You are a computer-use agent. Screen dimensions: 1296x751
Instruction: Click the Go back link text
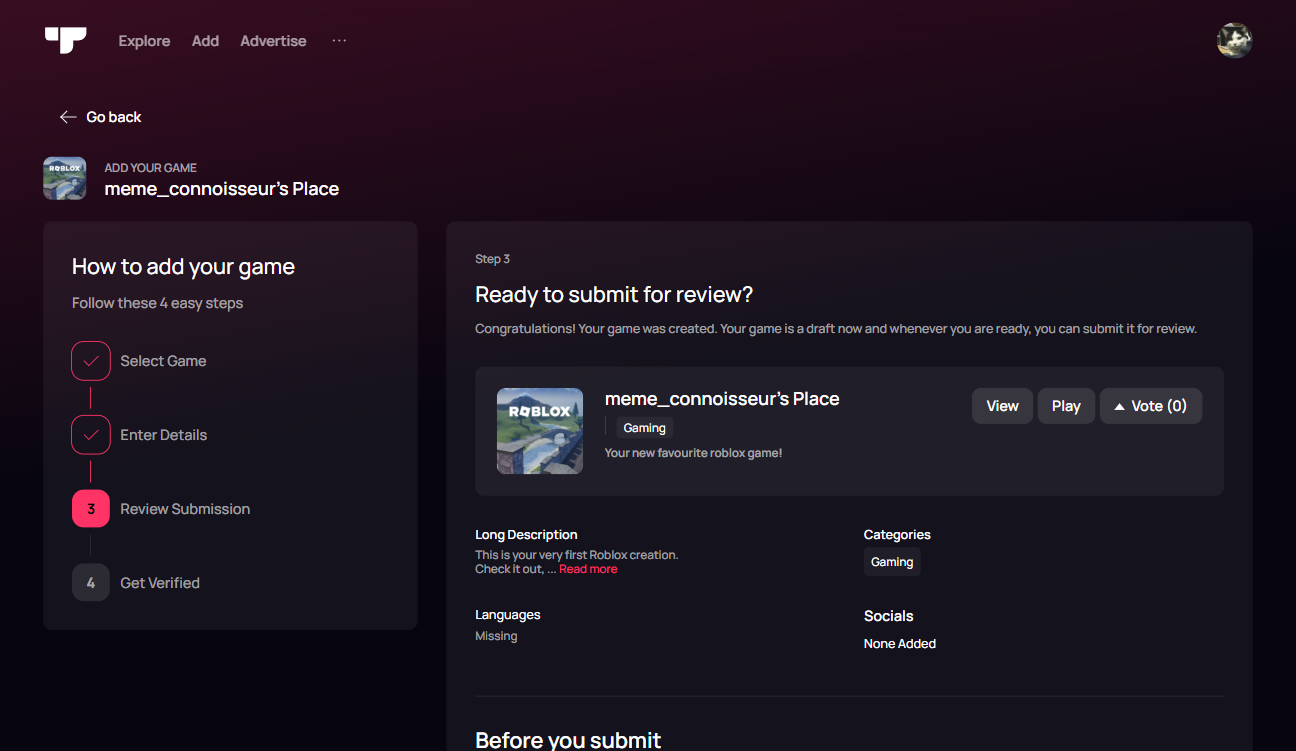[x=114, y=117]
